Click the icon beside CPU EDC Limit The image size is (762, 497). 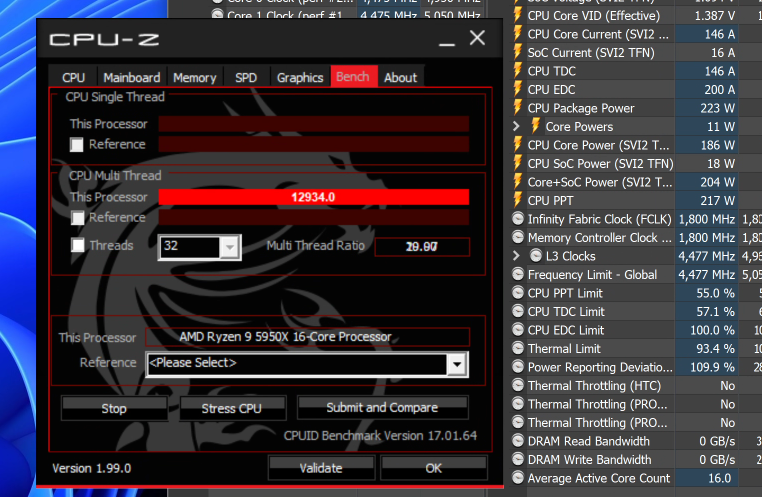tap(518, 330)
